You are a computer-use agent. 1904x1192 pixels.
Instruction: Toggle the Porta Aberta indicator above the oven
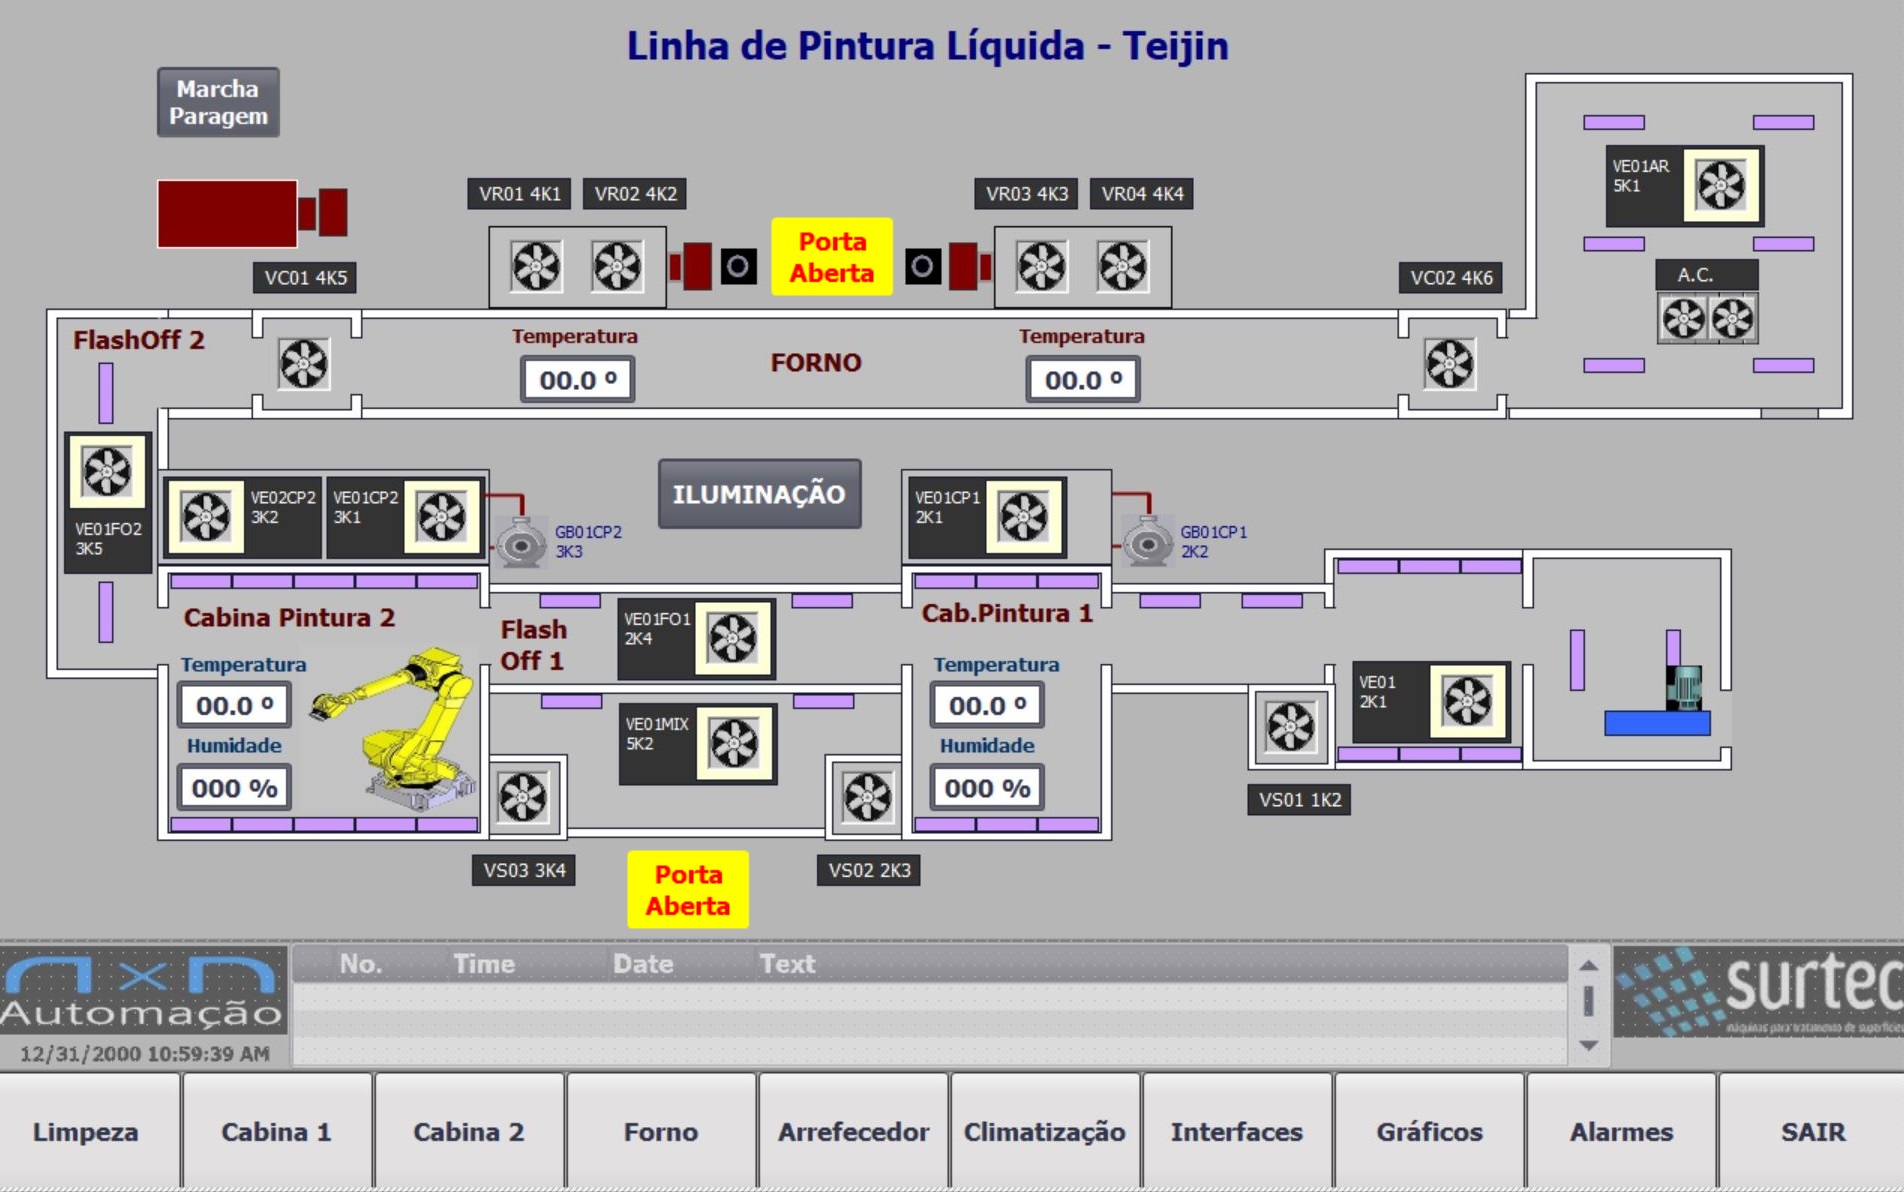(x=831, y=257)
